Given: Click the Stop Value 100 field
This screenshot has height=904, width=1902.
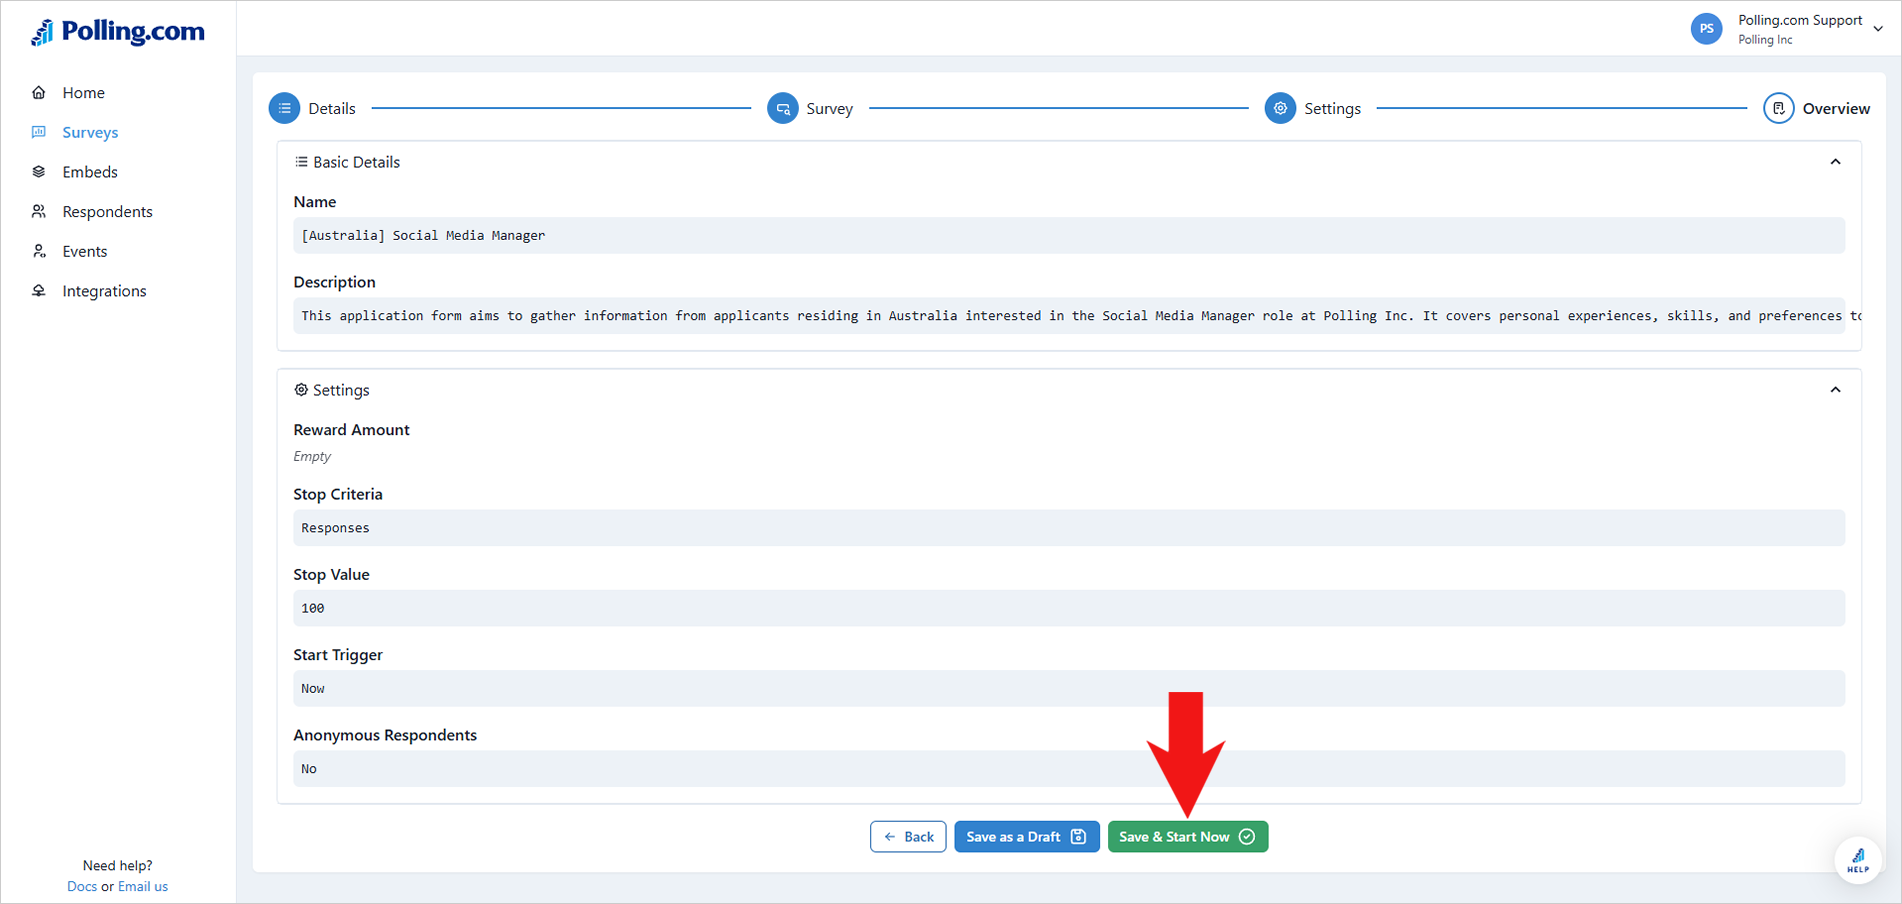Looking at the screenshot, I should click(1069, 608).
